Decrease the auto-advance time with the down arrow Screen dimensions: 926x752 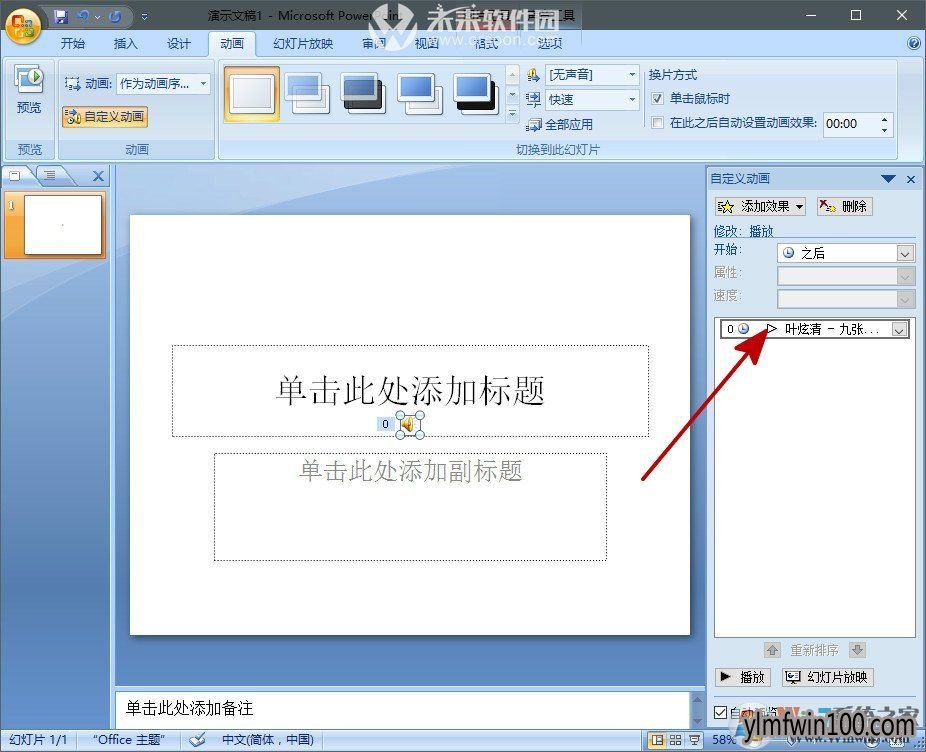[x=884, y=130]
